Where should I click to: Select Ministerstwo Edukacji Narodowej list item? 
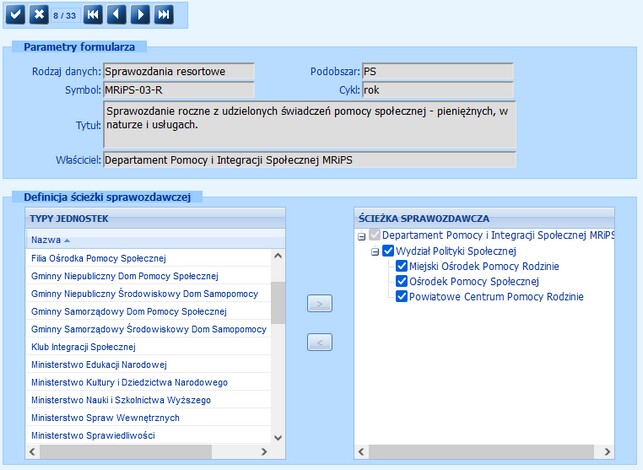(x=99, y=364)
